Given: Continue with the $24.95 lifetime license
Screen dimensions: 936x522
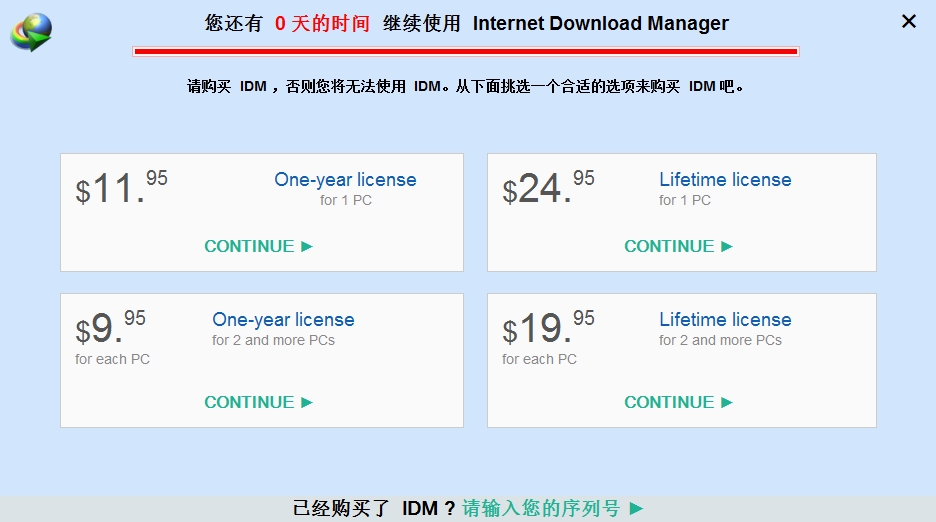Looking at the screenshot, I should 679,246.
